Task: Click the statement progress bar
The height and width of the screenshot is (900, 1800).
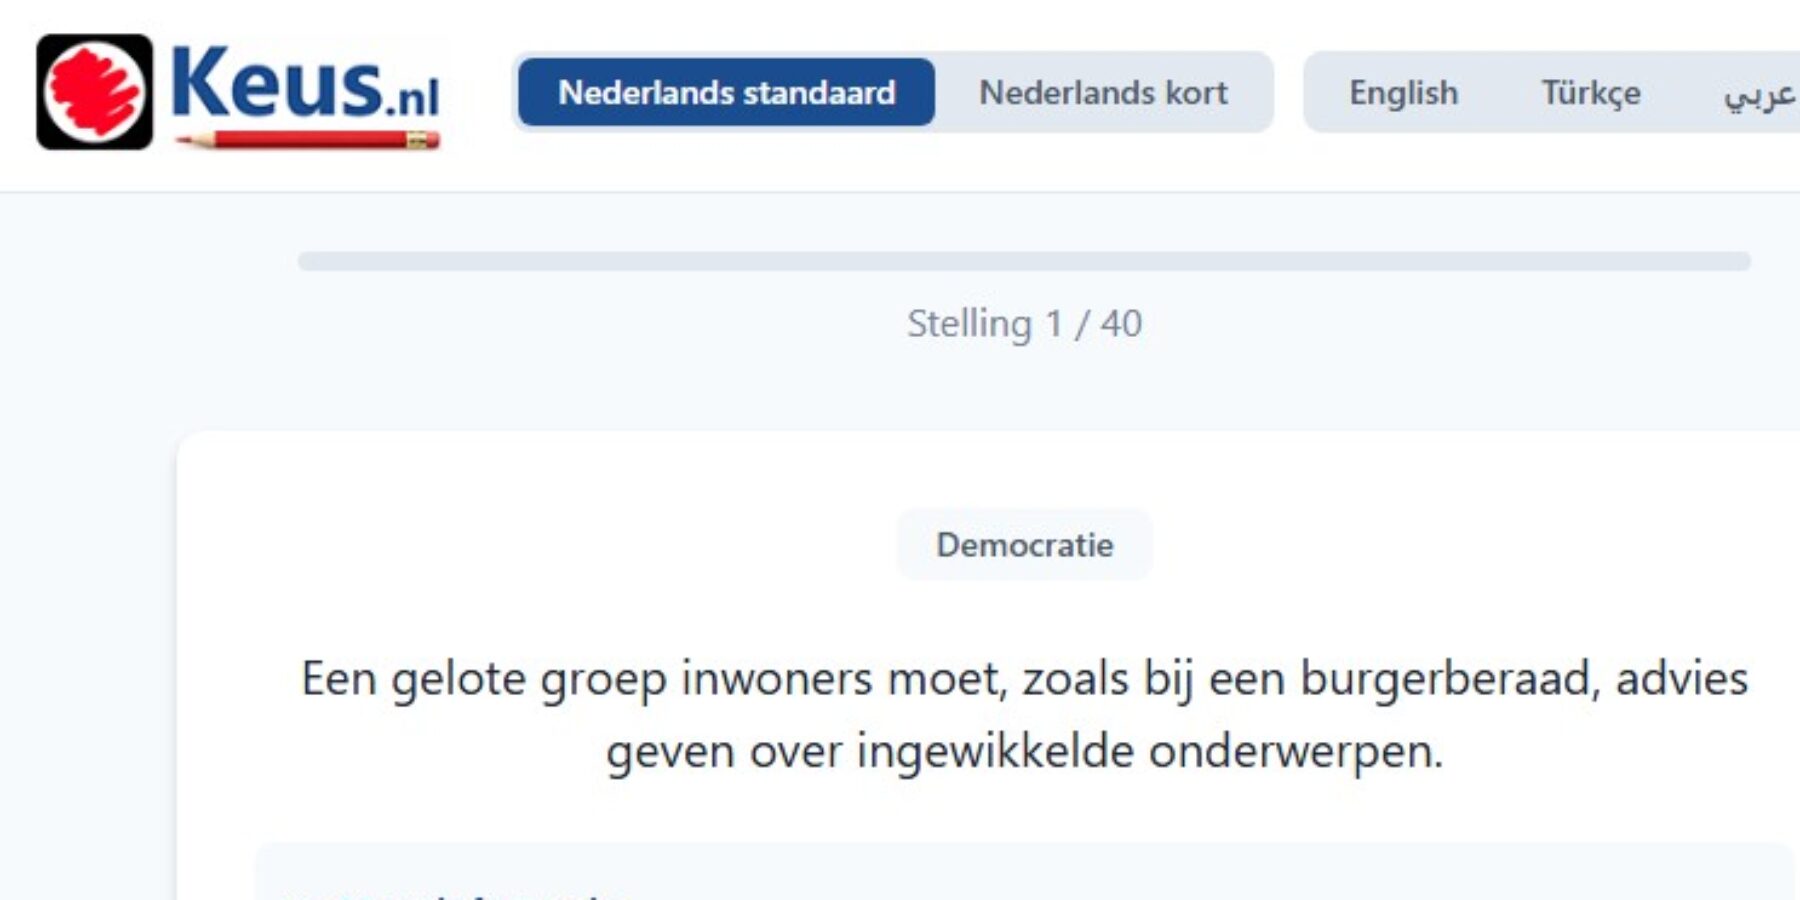Action: (x=1024, y=262)
